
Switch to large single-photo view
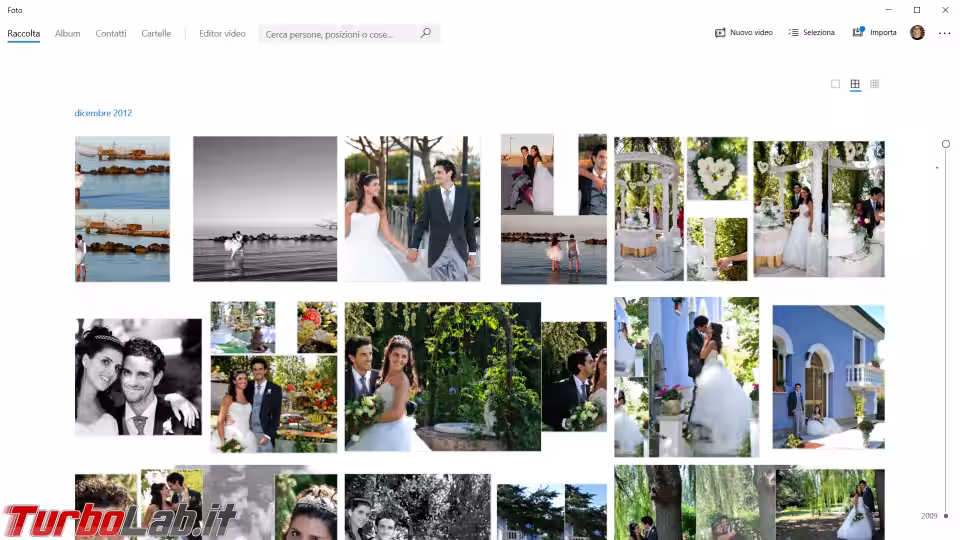(x=835, y=84)
